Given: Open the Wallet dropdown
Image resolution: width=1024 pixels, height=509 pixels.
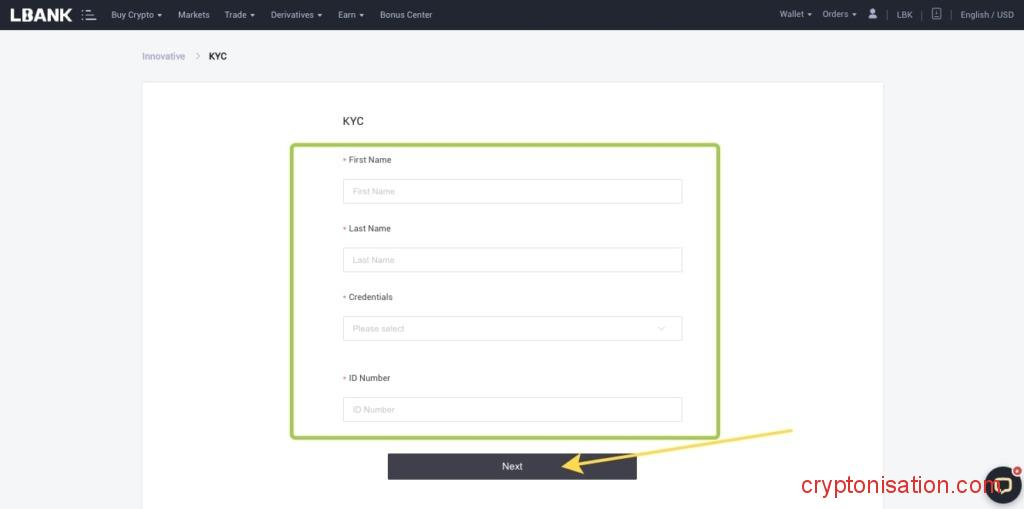Looking at the screenshot, I should pos(795,14).
